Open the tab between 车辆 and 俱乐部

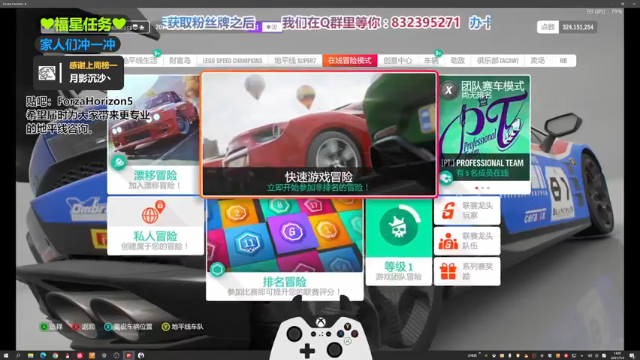coord(458,60)
